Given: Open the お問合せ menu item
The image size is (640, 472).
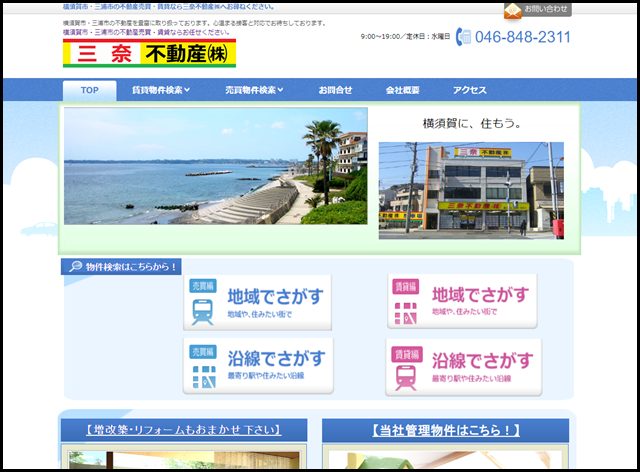Looking at the screenshot, I should (335, 90).
